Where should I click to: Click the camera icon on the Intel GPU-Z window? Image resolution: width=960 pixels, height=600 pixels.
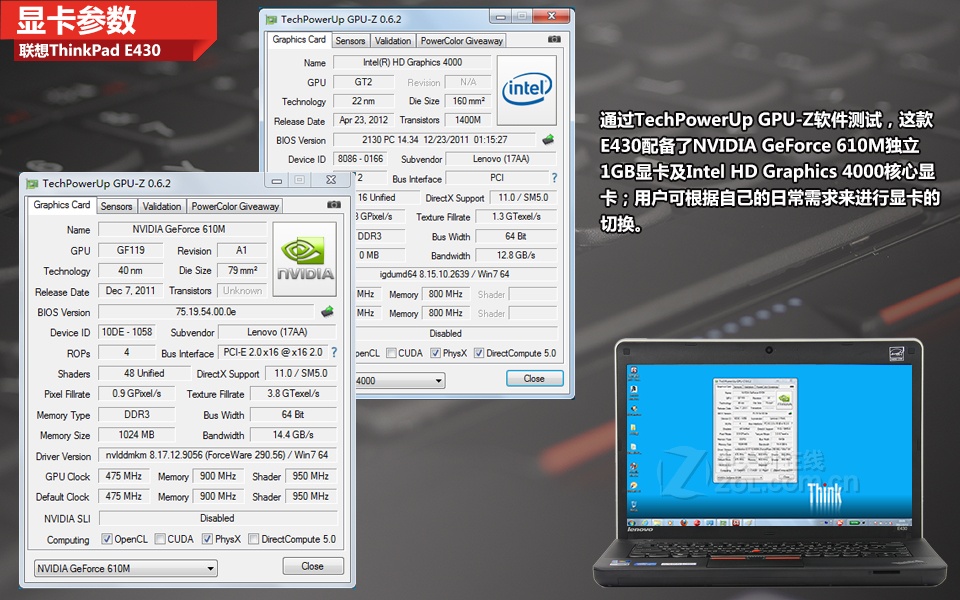coord(554,39)
